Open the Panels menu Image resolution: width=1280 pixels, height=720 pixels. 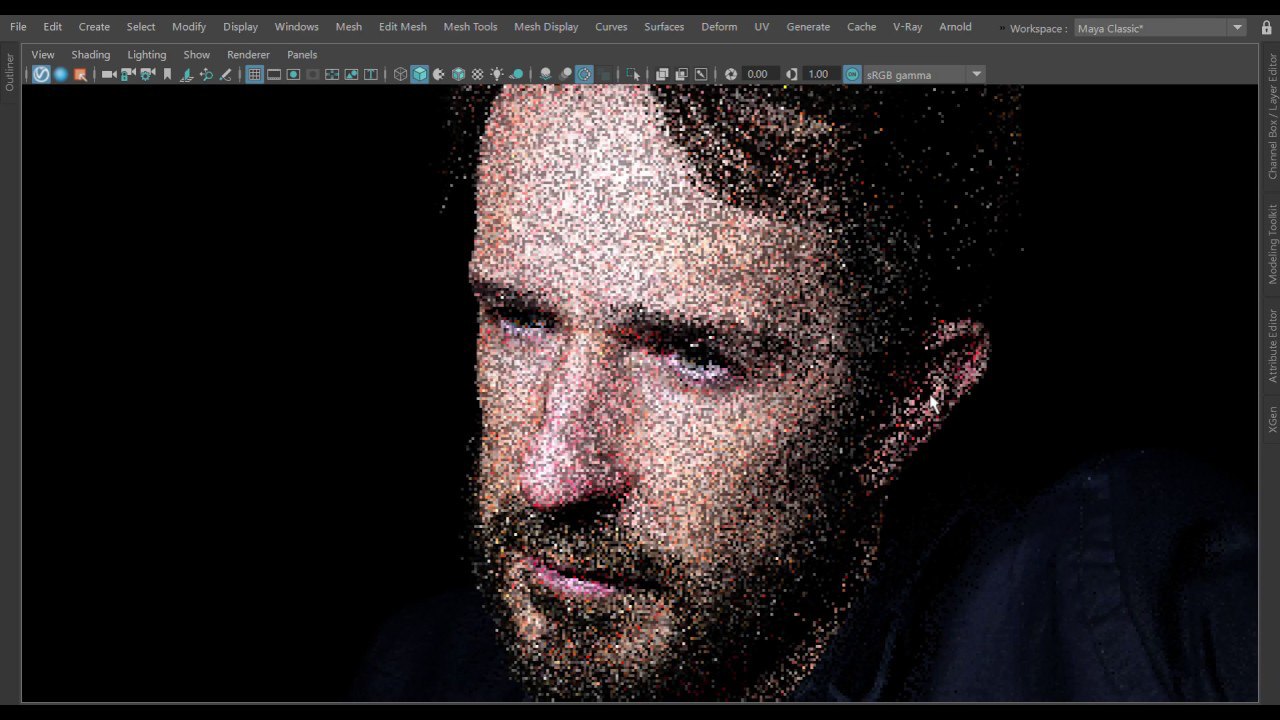coord(302,55)
